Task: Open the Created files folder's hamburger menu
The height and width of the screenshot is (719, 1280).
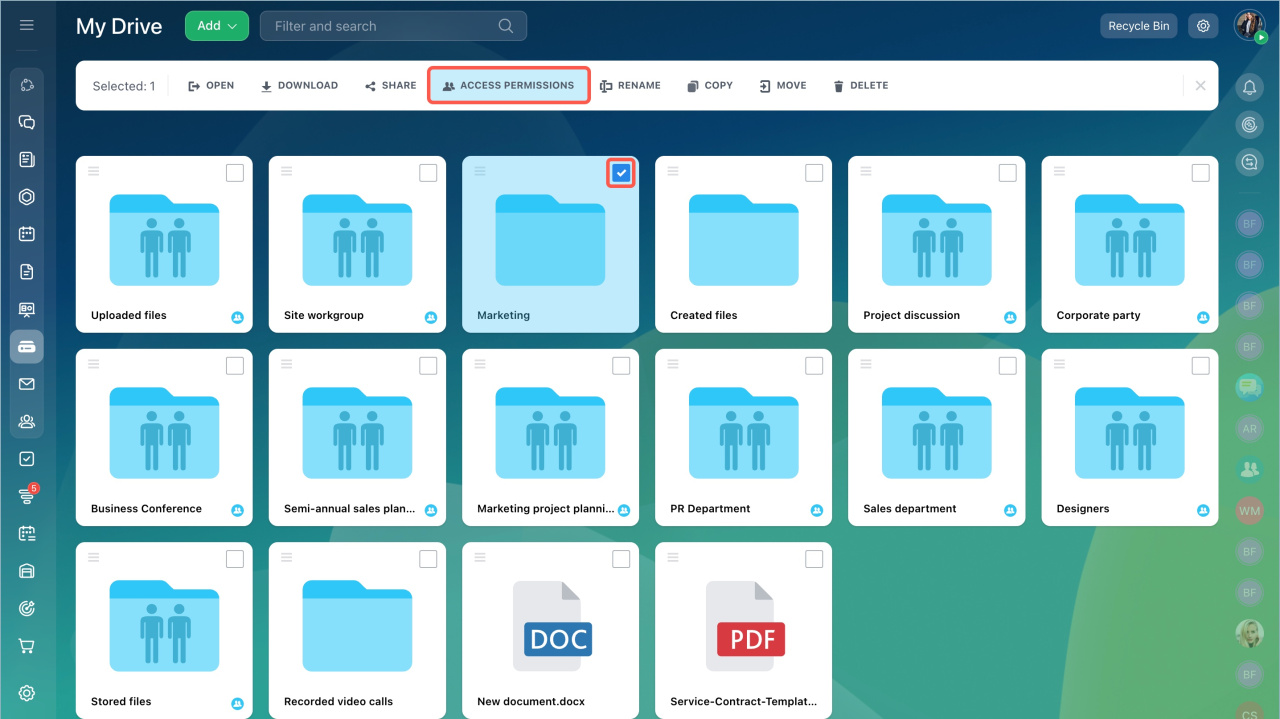Action: pos(673,171)
